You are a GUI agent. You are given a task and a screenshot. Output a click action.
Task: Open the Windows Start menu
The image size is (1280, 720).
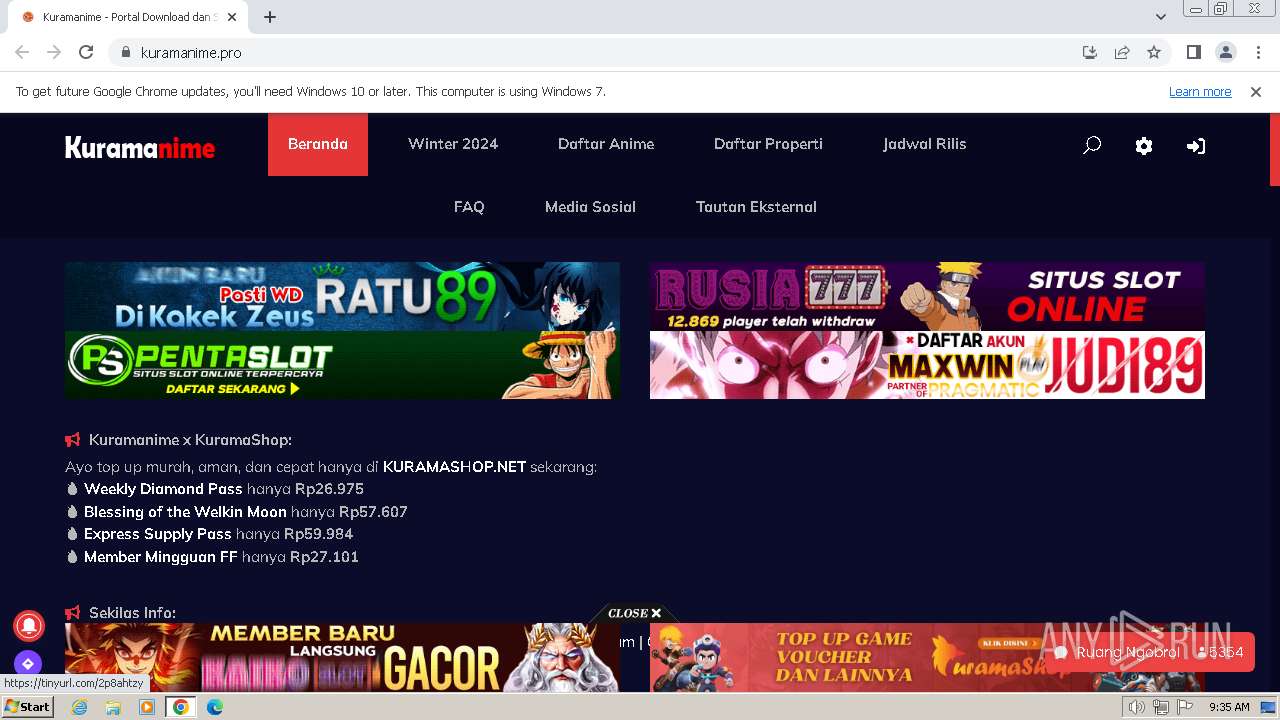click(27, 707)
